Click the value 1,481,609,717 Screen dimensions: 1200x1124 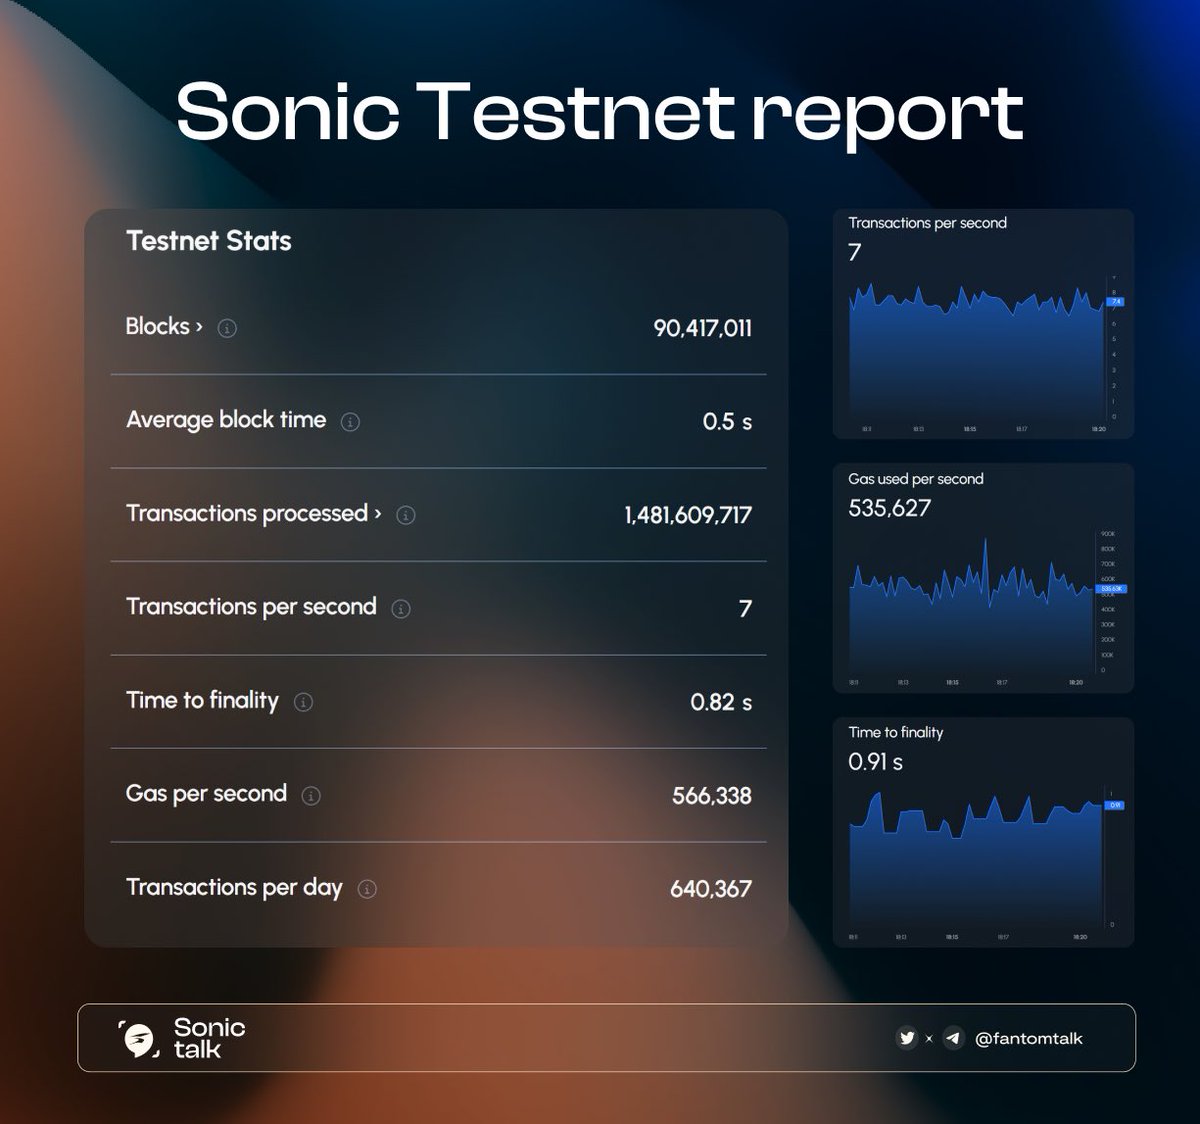point(688,515)
